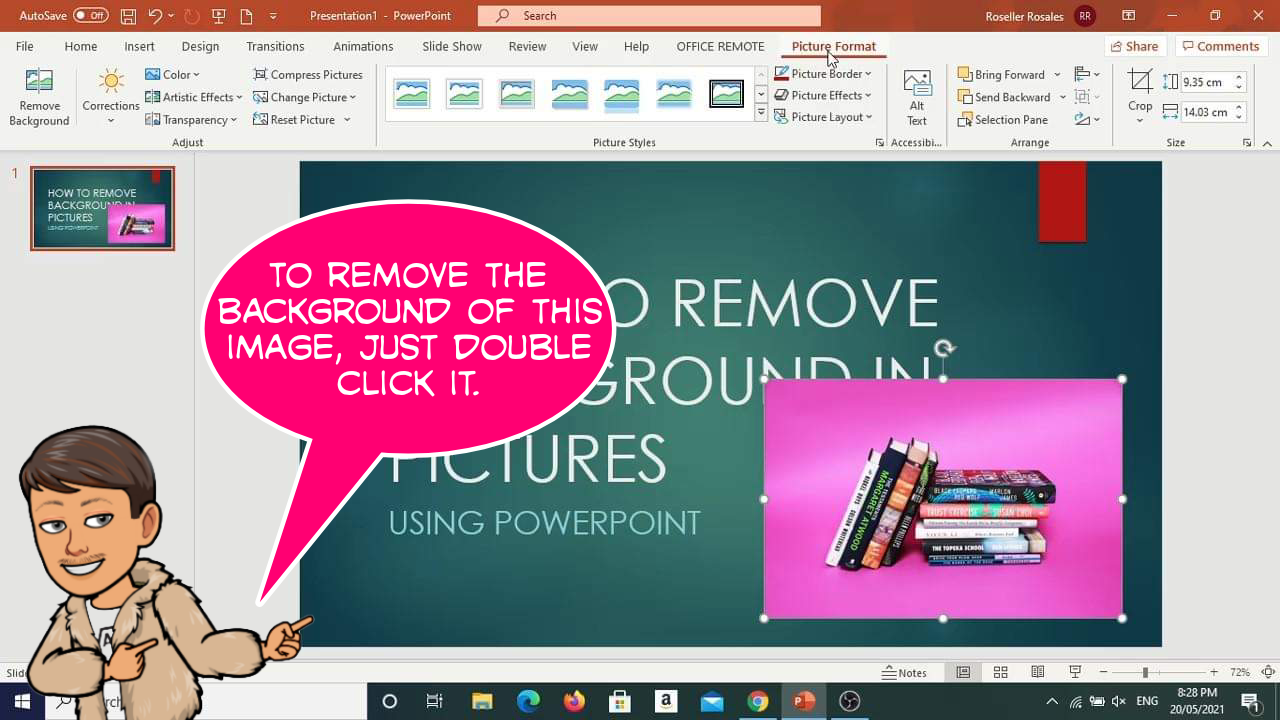Click the Redo icon
Screen dimensions: 1280x720
click(x=191, y=15)
